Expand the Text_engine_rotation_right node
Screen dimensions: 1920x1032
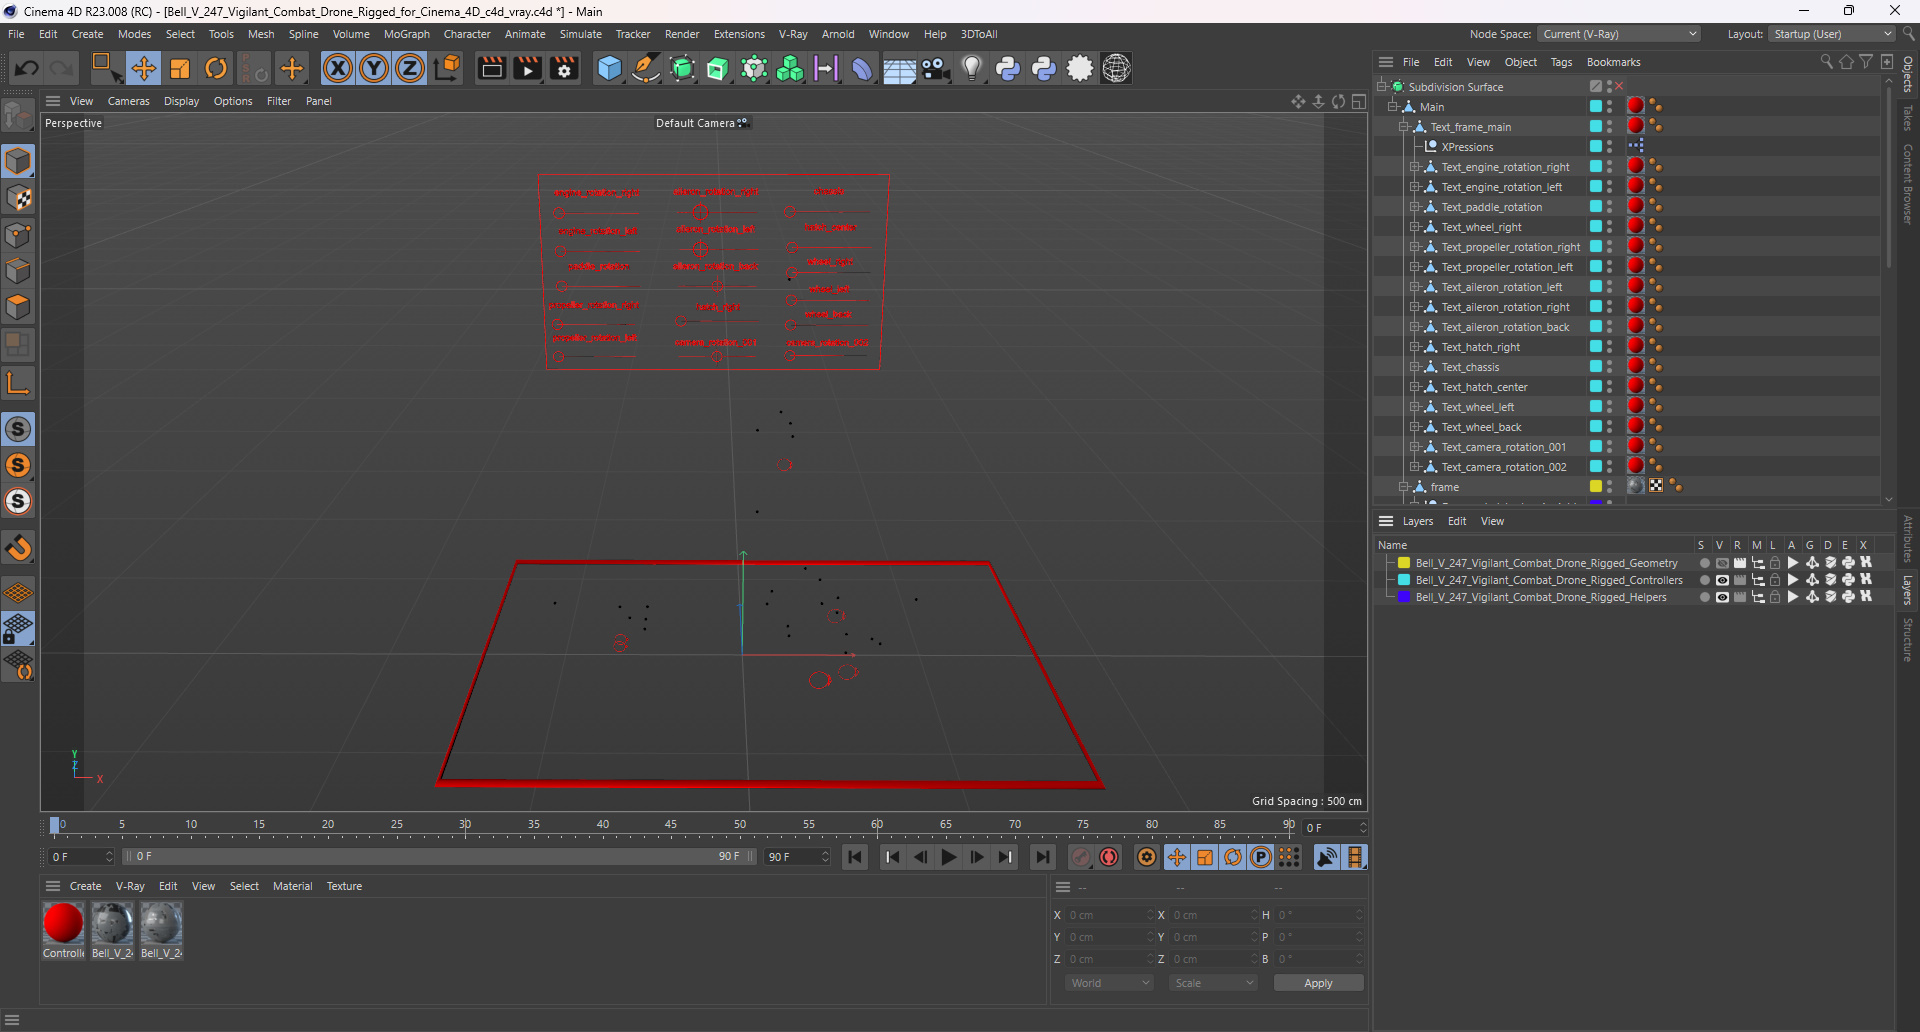pos(1414,167)
